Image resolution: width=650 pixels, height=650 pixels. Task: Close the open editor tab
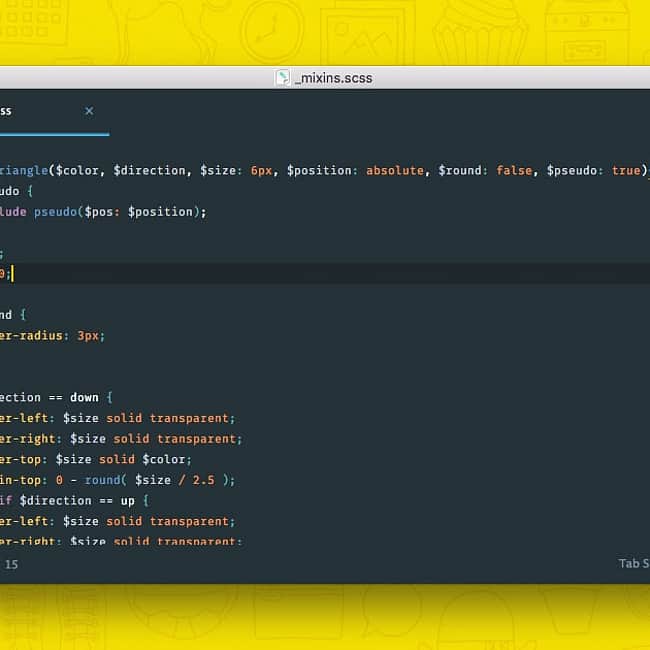[x=89, y=111]
